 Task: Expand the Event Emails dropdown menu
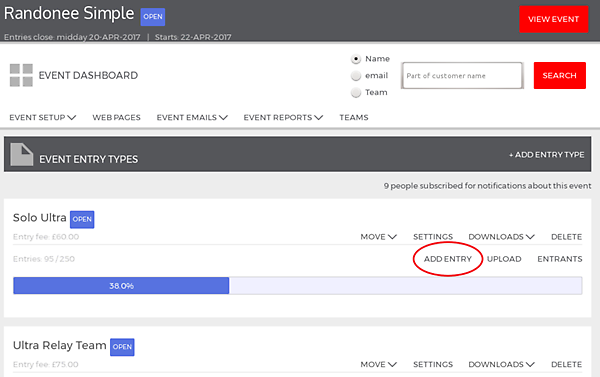(192, 118)
